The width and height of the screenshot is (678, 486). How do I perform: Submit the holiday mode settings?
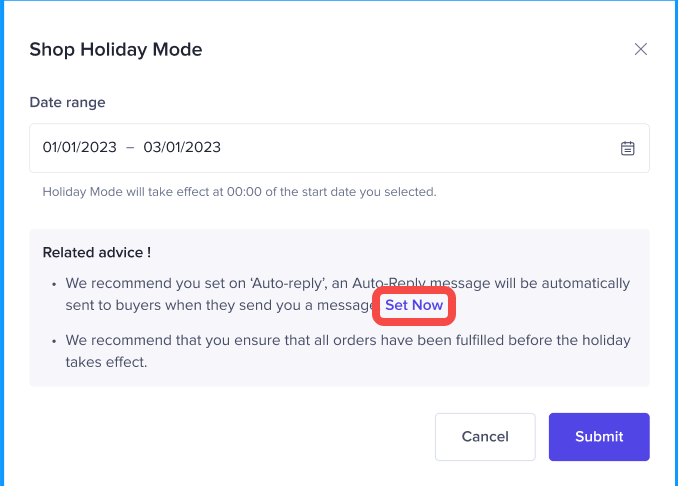click(599, 437)
